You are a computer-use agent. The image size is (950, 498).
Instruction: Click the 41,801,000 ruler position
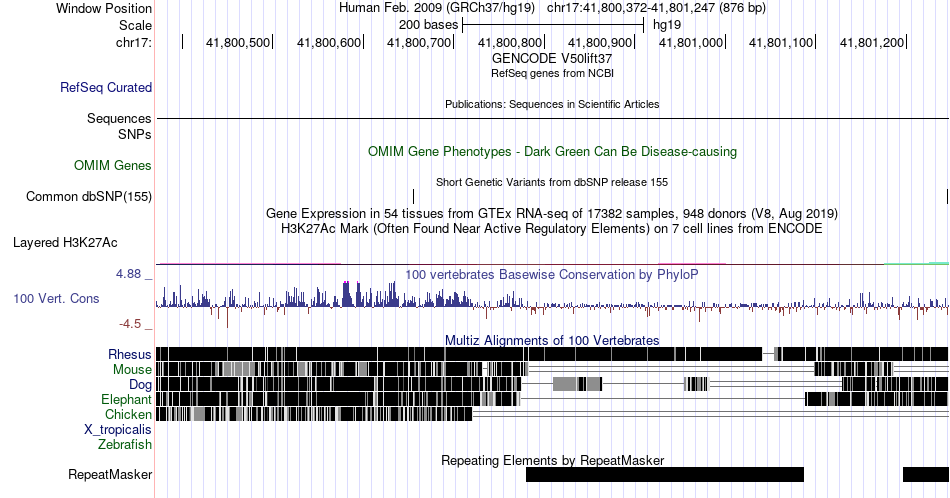click(691, 42)
